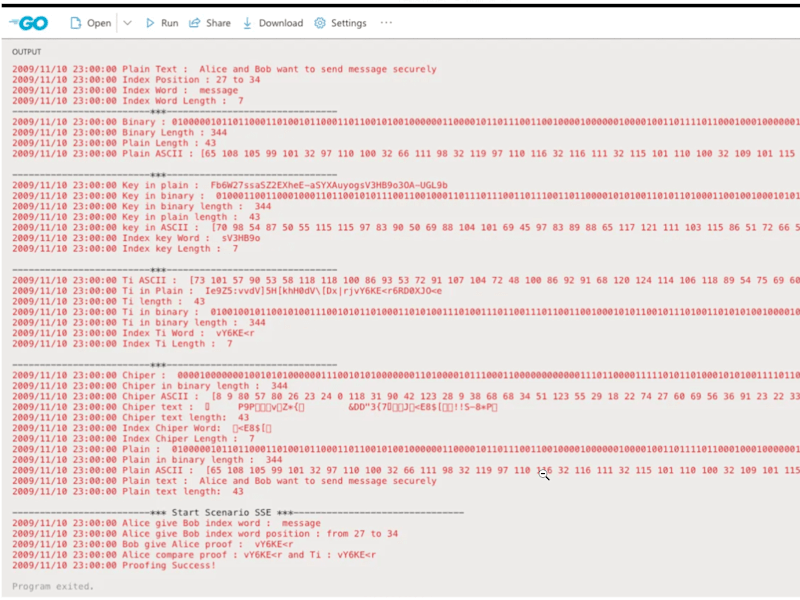
Task: Click the 'Key in binary length : 344' line
Action: [142, 206]
